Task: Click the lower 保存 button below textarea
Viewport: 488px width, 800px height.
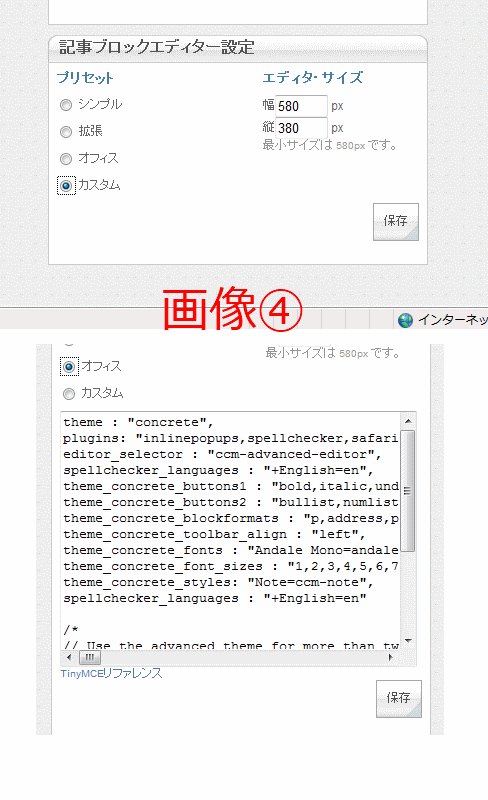Action: click(x=399, y=698)
